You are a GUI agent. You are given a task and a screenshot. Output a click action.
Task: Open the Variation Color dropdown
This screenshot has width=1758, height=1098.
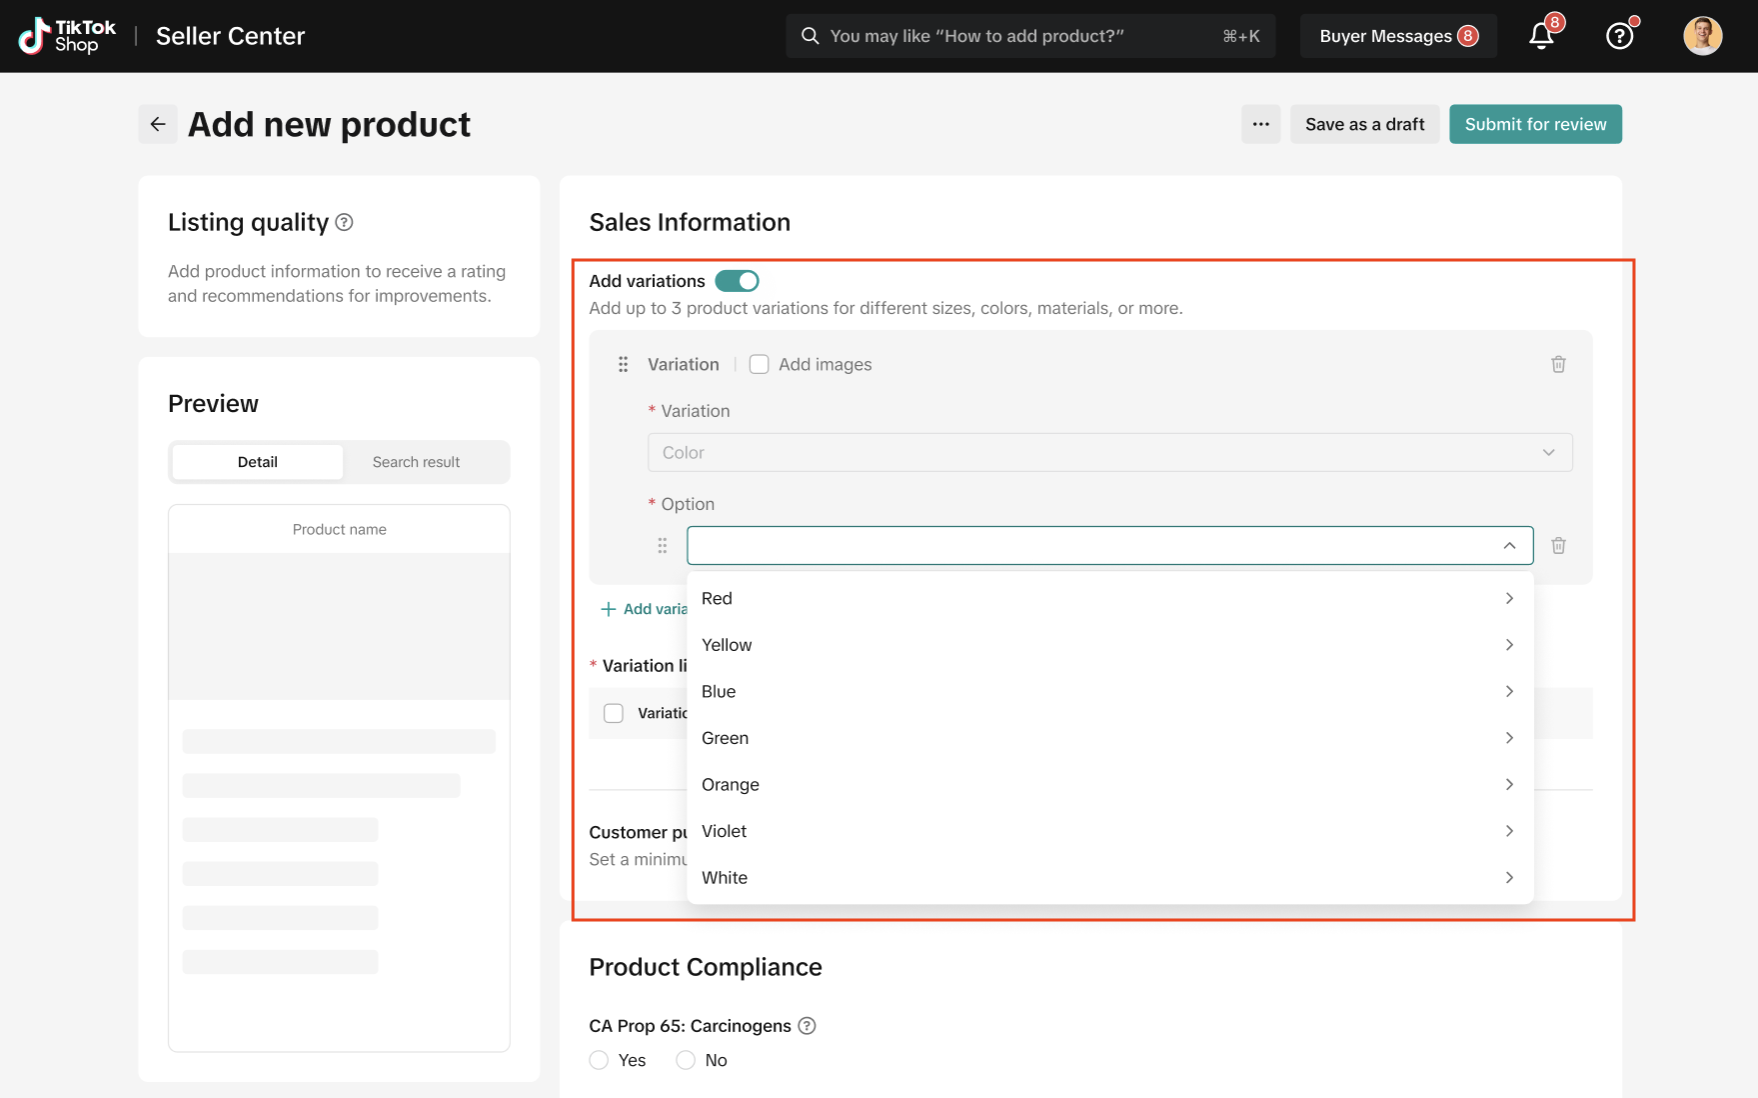click(x=1109, y=453)
